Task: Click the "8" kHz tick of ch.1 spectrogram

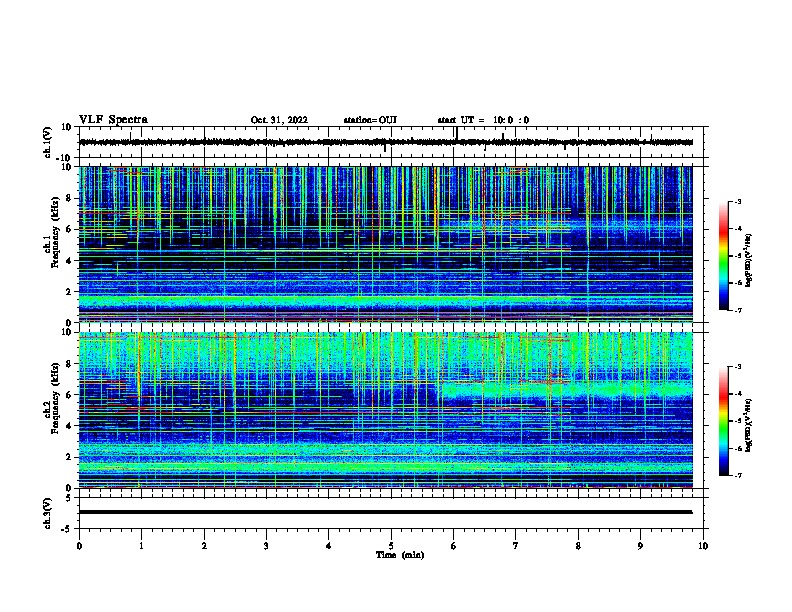Action: coord(69,198)
